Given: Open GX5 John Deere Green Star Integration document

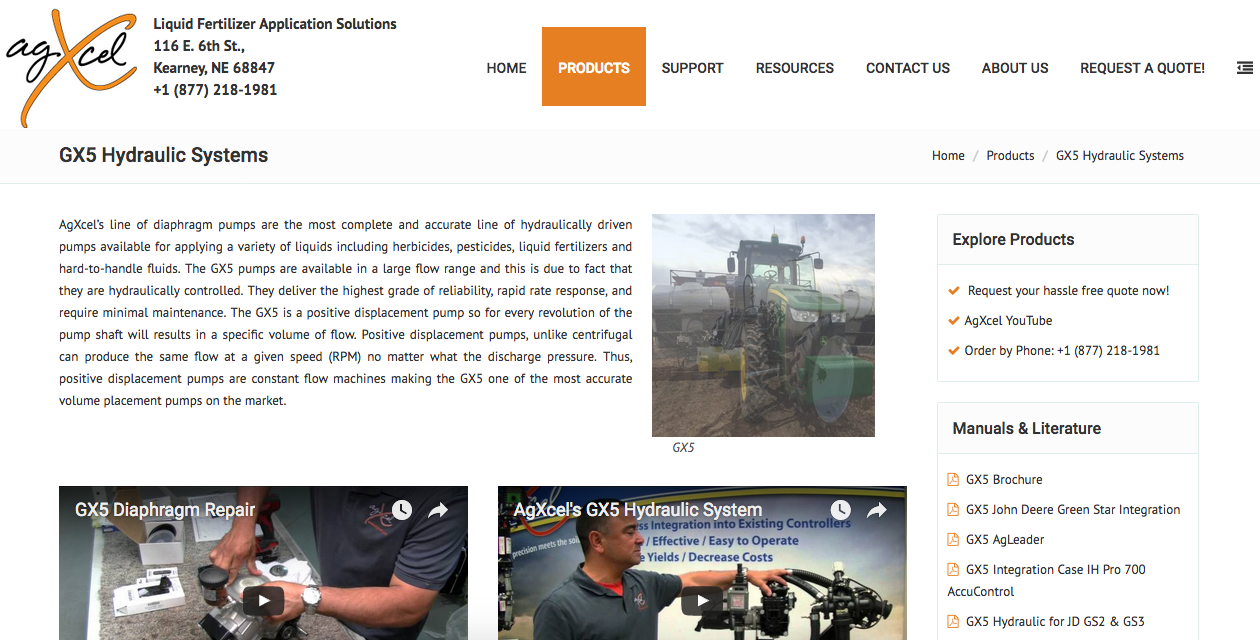Looking at the screenshot, I should point(1073,510).
